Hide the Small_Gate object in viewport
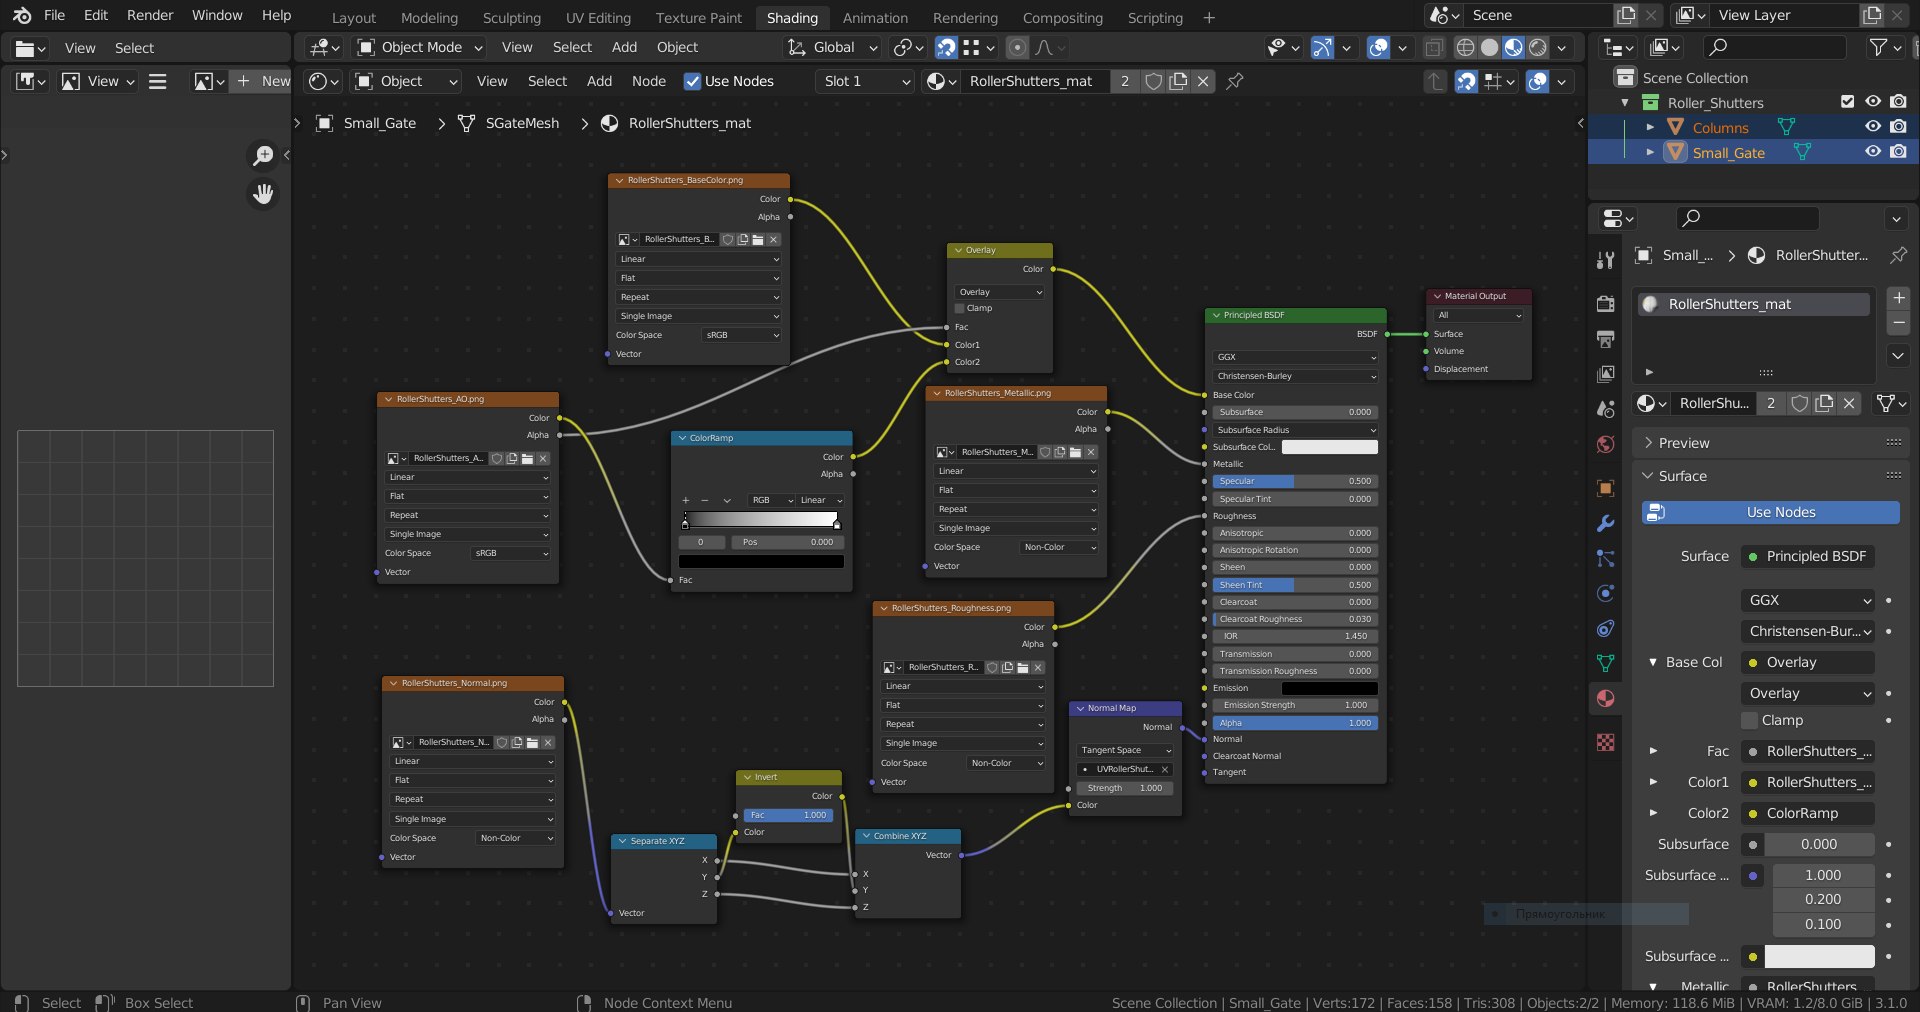 (1873, 152)
